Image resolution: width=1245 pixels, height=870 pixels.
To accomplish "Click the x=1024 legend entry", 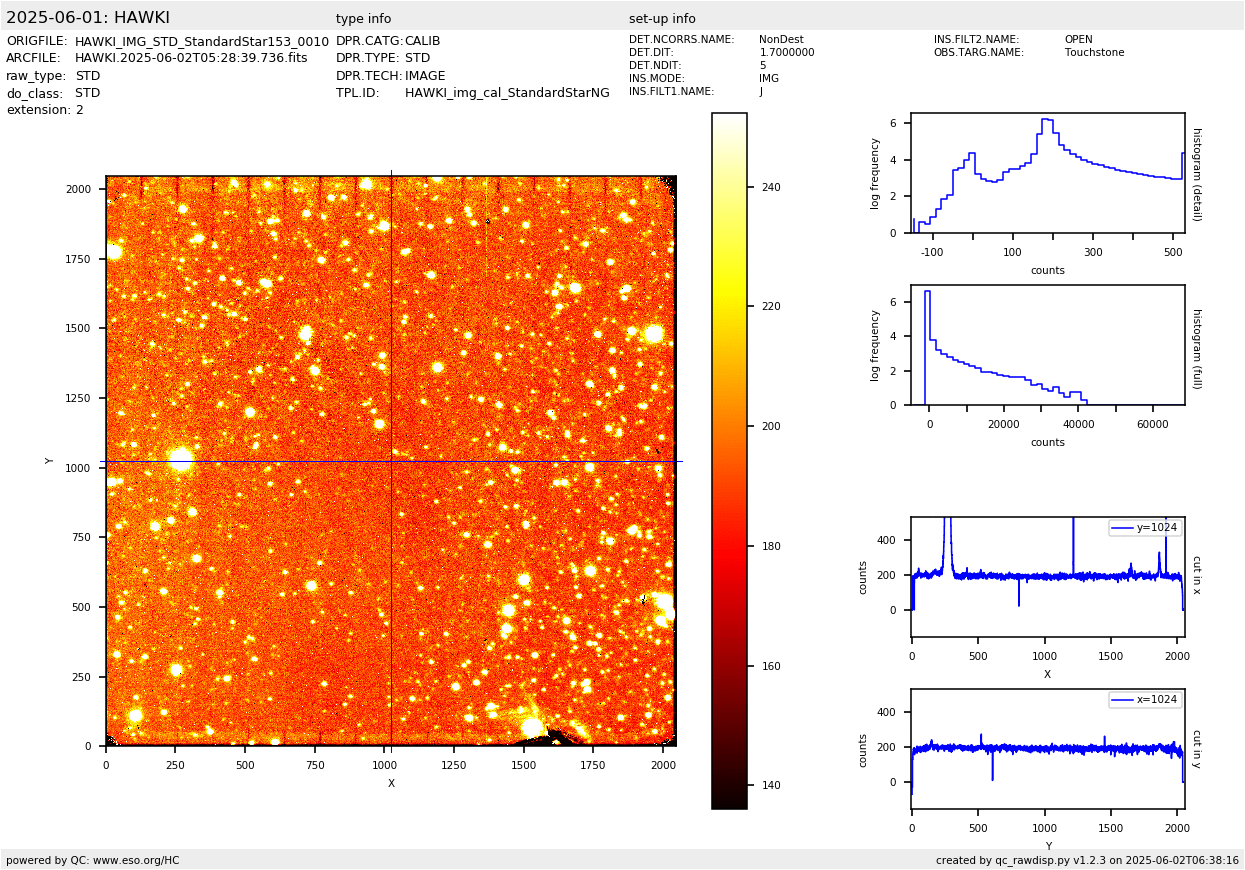I will point(1145,700).
